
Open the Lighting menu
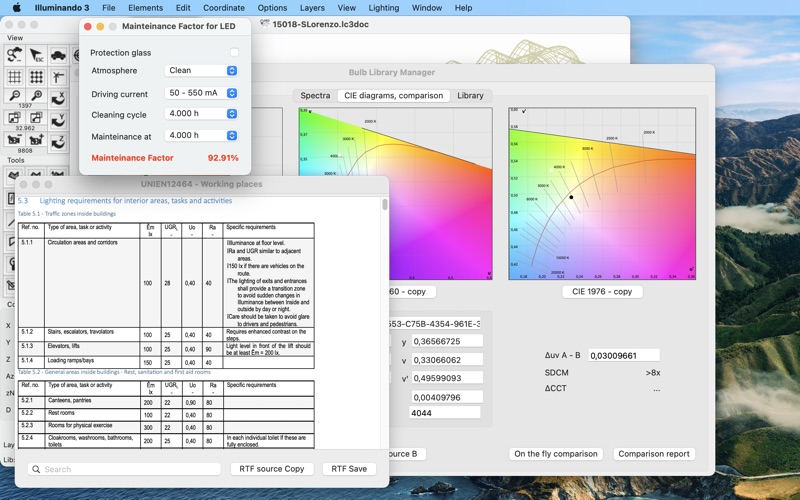click(384, 8)
